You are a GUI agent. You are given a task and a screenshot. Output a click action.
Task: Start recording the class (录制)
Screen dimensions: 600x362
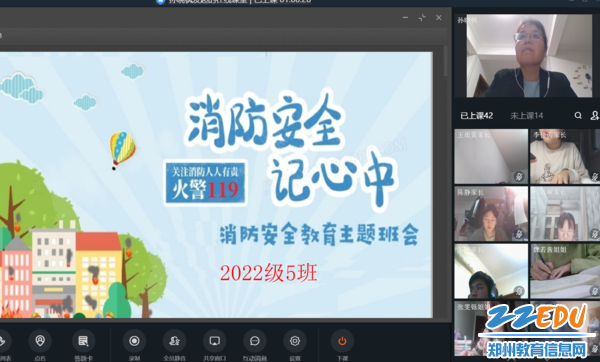point(134,341)
